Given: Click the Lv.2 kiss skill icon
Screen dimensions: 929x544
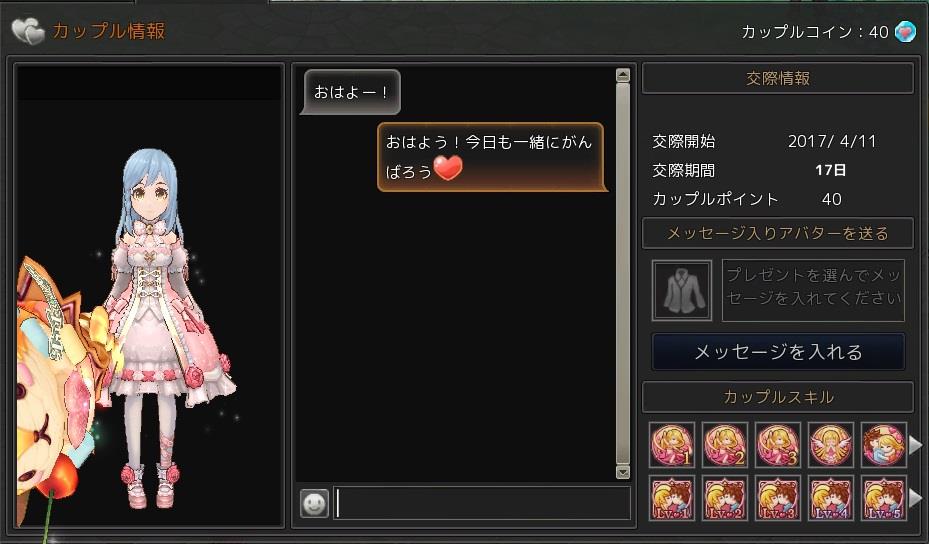Looking at the screenshot, I should 725,498.
